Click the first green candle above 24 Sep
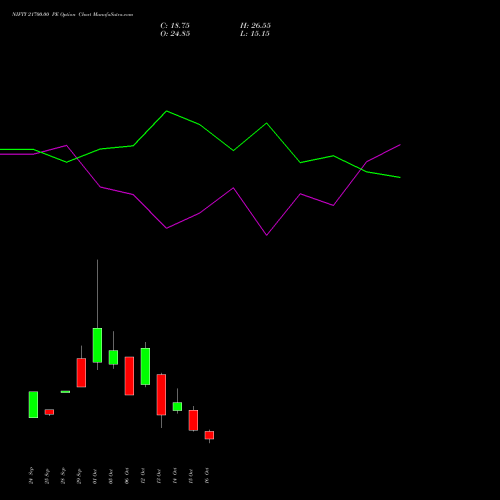 tap(33, 404)
